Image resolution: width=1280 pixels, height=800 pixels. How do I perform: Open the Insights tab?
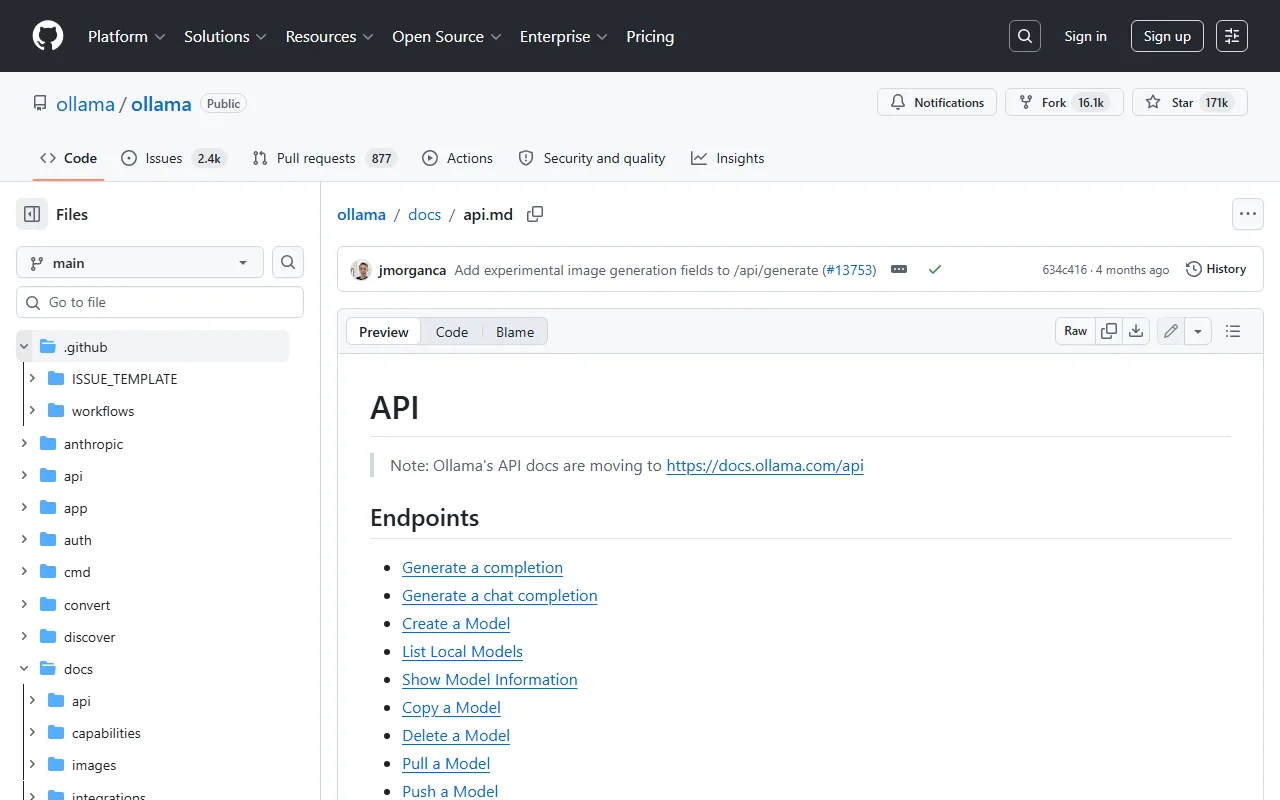point(728,158)
